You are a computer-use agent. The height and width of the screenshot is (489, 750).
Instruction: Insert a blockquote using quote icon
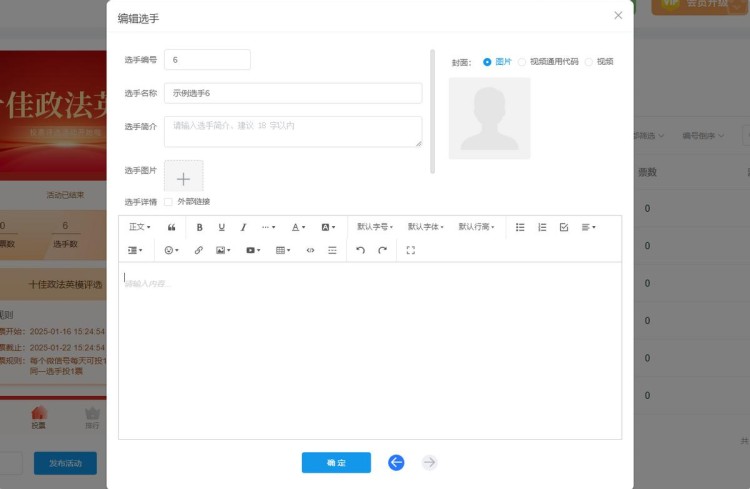pos(172,227)
